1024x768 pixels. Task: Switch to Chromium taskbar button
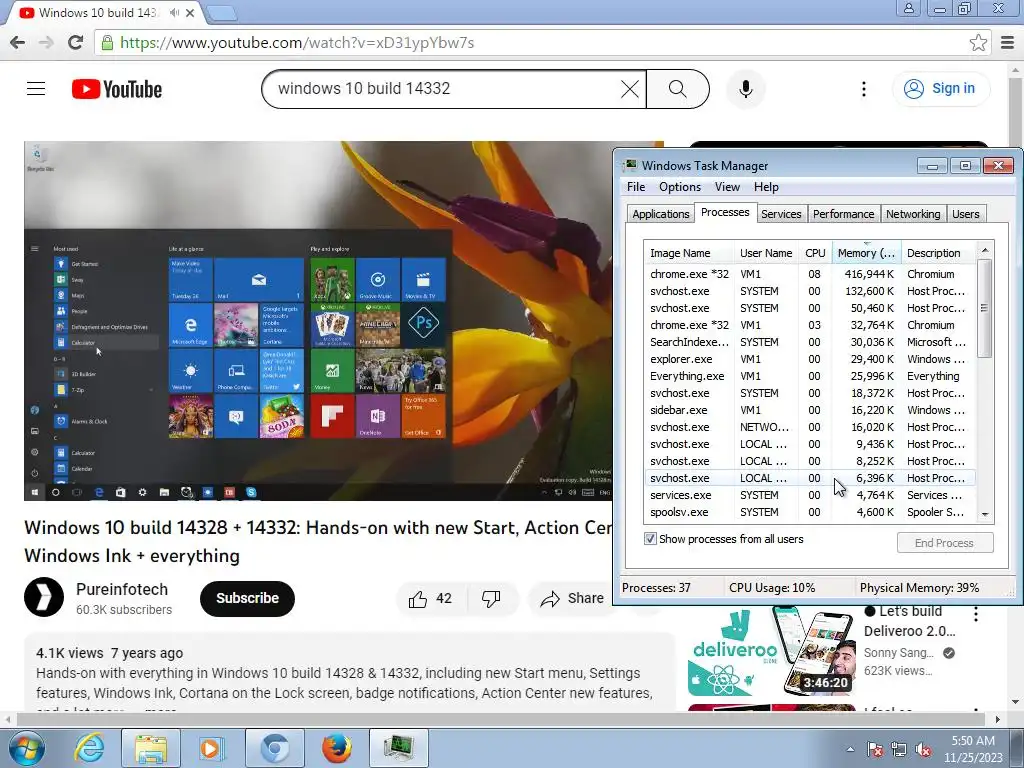click(275, 748)
